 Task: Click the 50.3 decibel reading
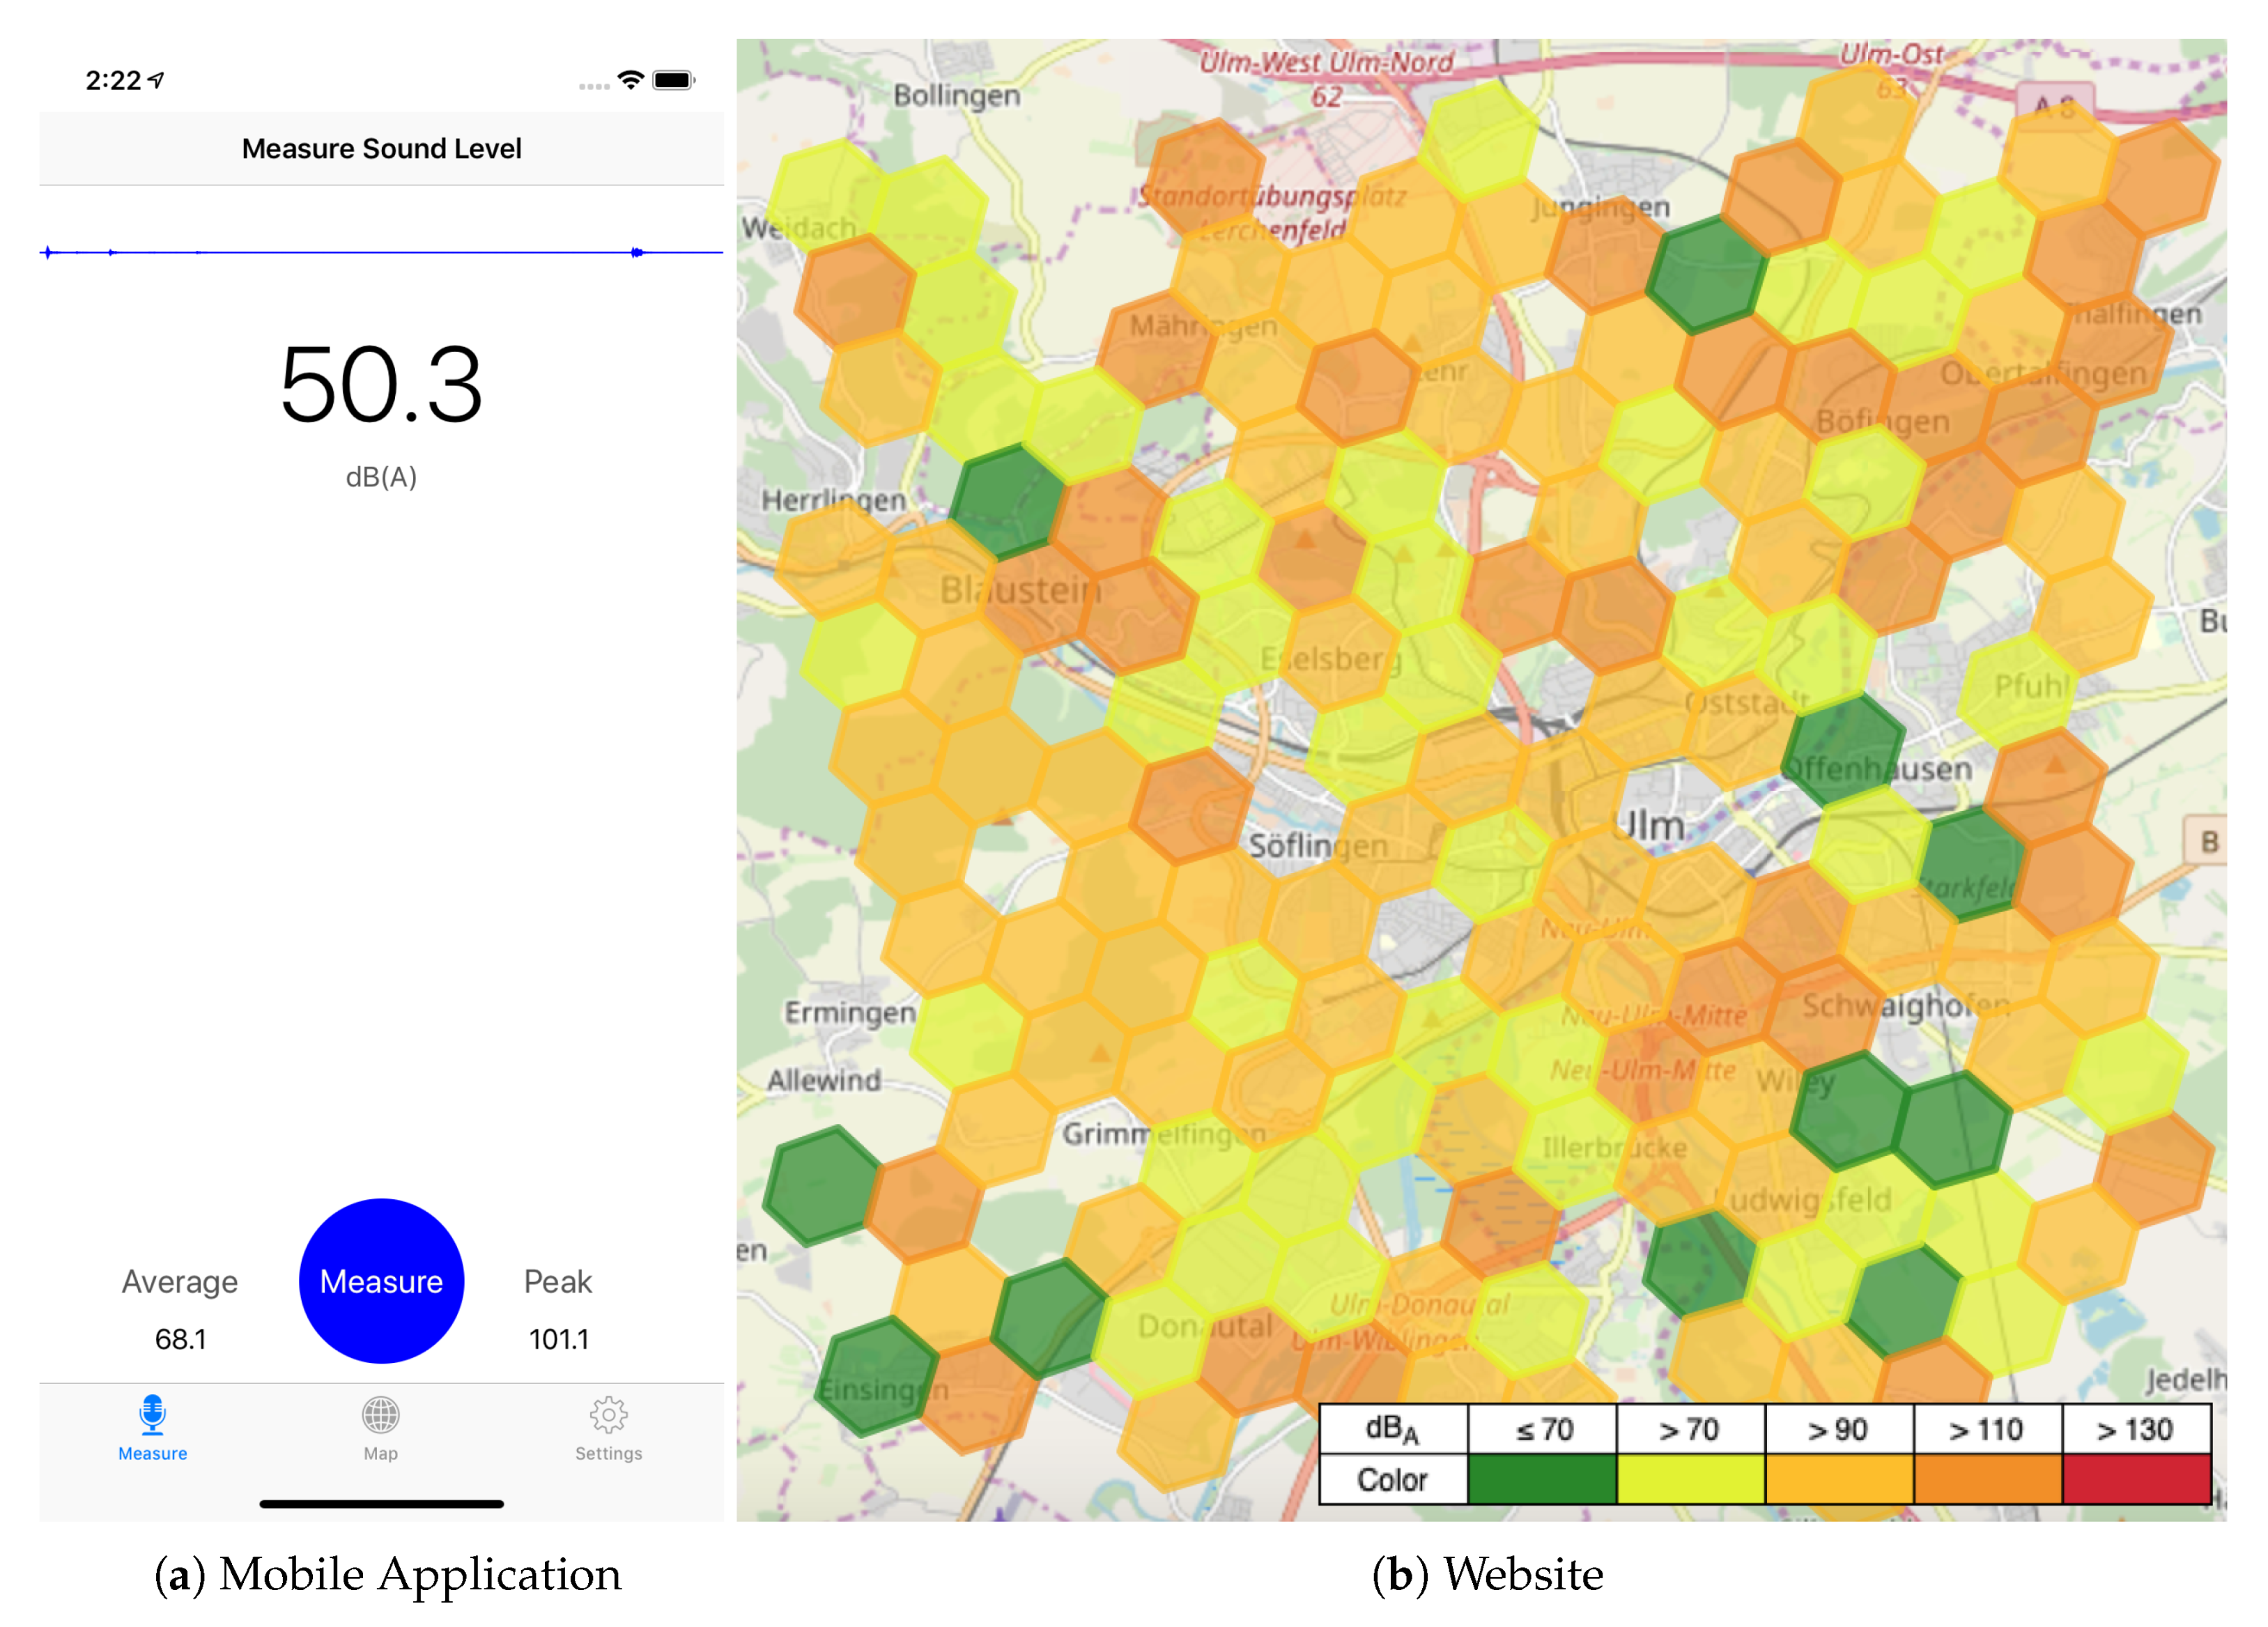point(381,385)
